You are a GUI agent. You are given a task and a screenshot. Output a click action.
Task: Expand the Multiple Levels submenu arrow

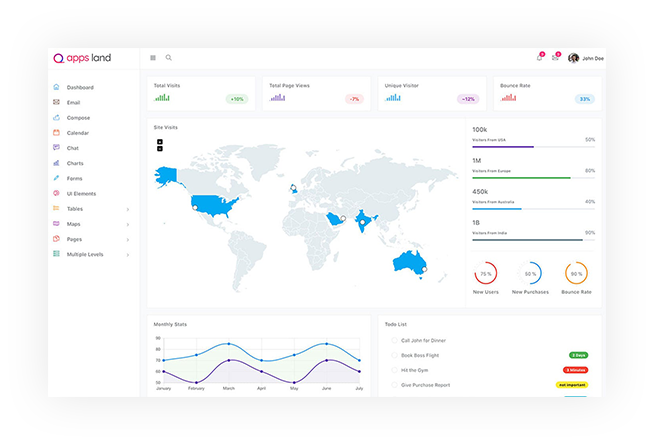coord(128,255)
